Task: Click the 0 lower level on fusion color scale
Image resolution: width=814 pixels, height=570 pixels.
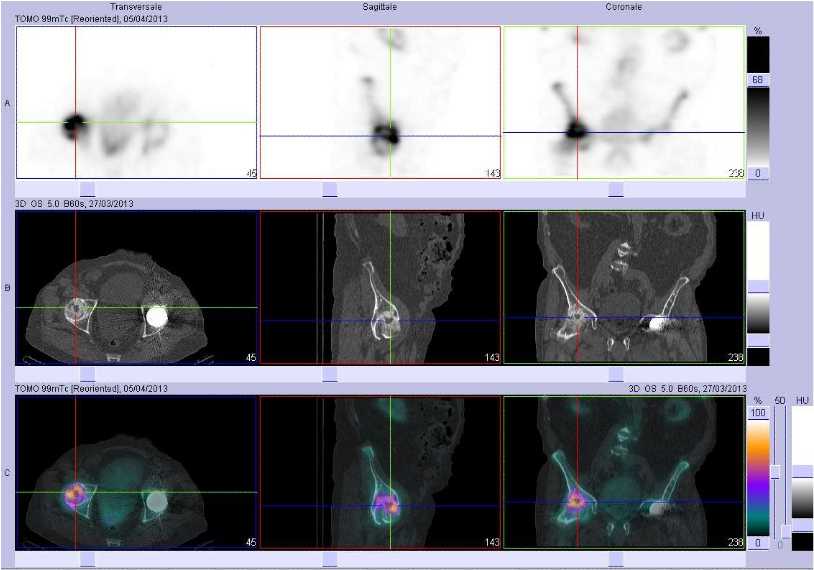Action: click(758, 542)
